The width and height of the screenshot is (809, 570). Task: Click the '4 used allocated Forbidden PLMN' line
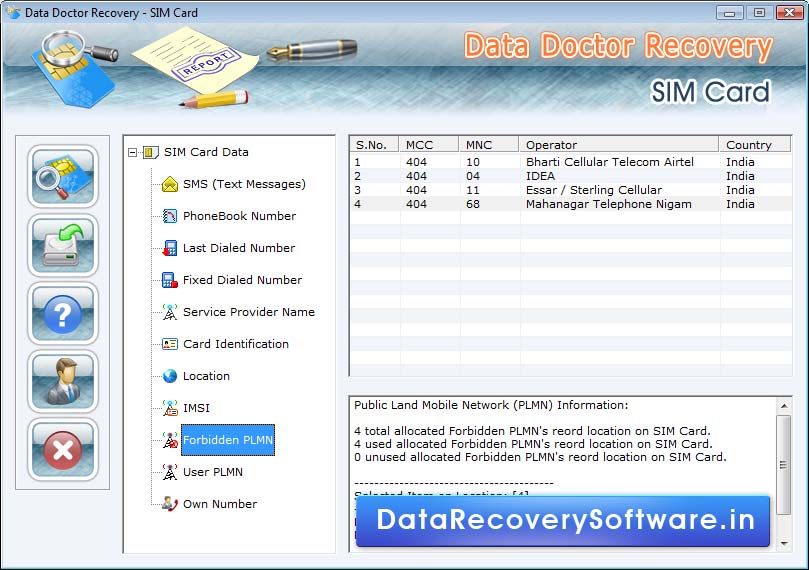pos(533,444)
